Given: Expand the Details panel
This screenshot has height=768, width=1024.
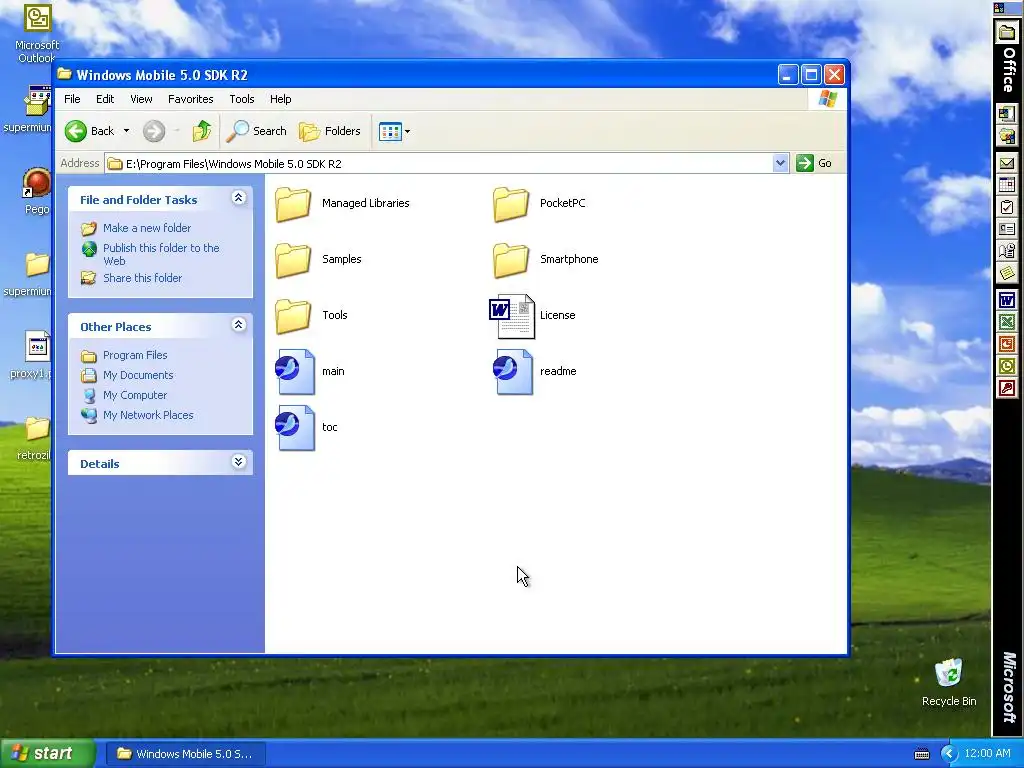Looking at the screenshot, I should point(238,462).
